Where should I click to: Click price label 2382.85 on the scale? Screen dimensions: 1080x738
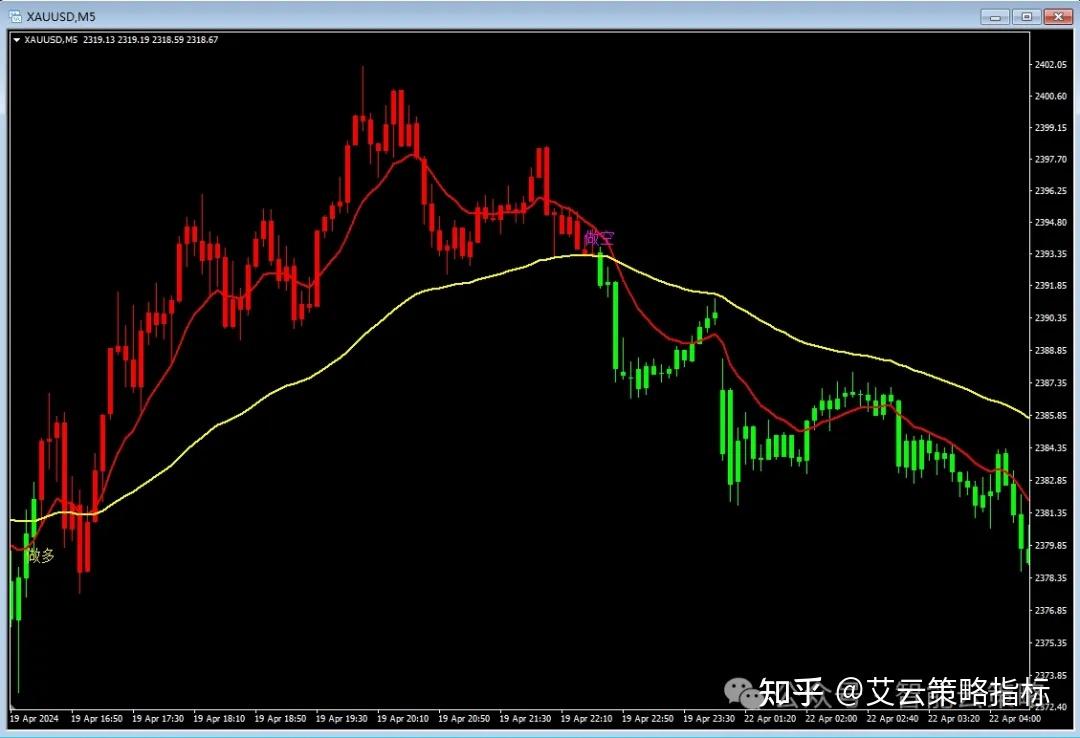coord(1050,480)
